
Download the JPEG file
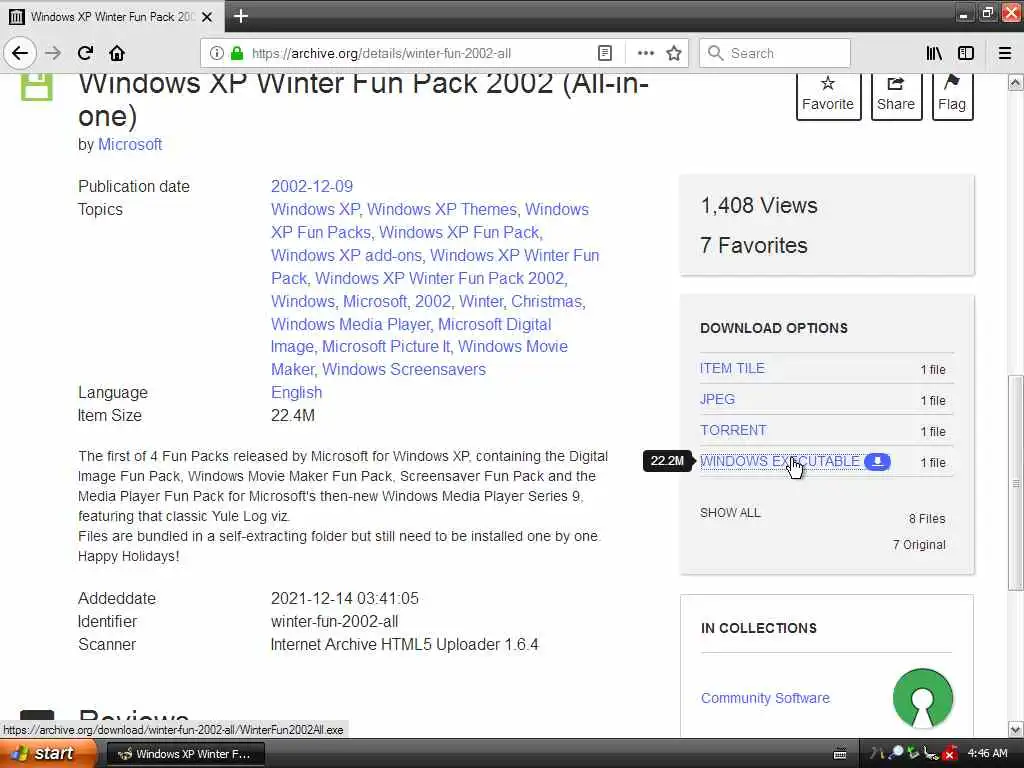pos(717,399)
